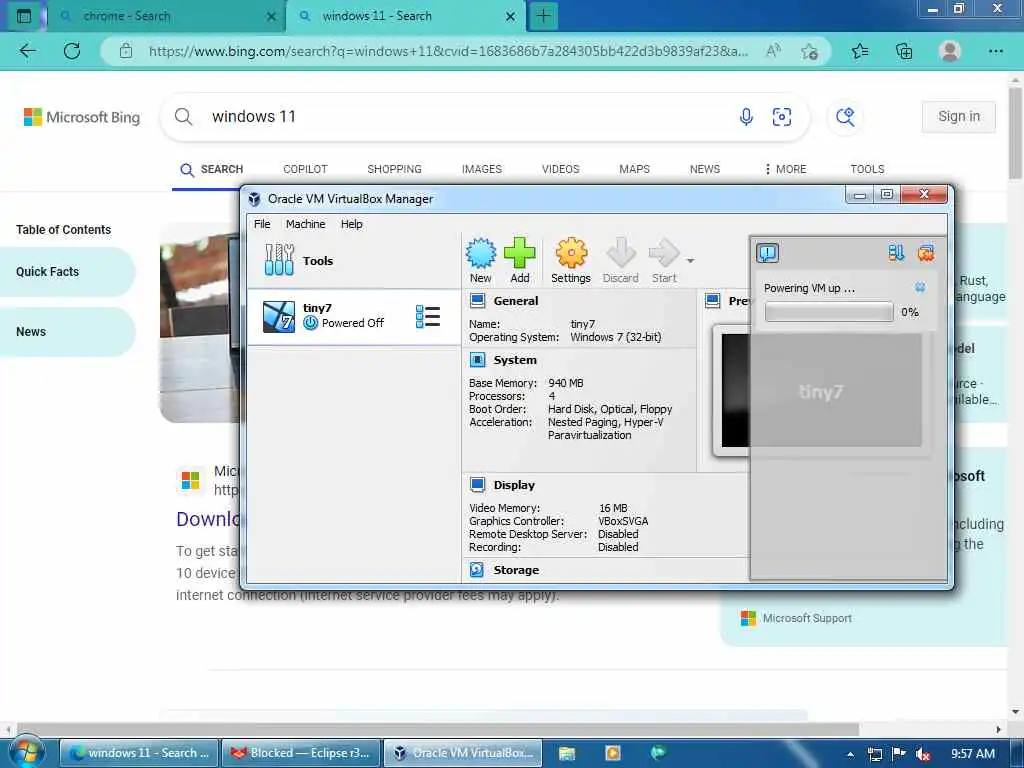Open File Explorer from the taskbar

coord(567,753)
